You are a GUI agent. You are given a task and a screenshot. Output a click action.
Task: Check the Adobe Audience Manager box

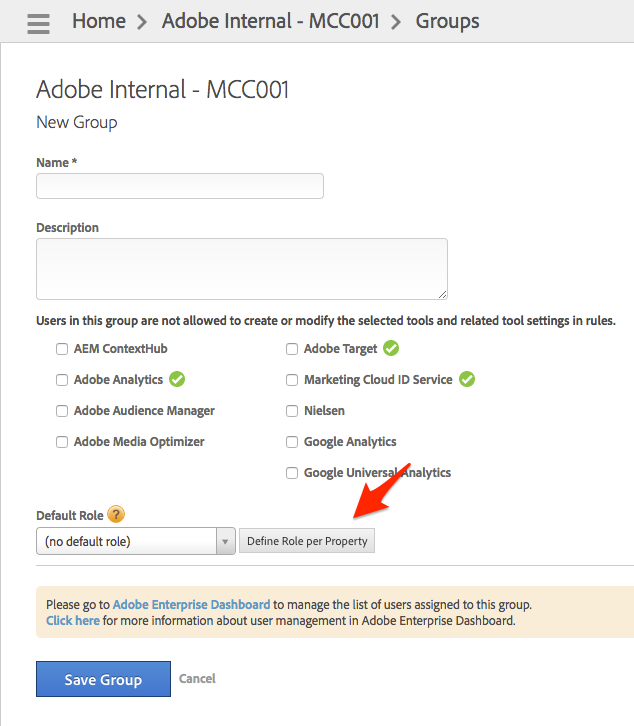tap(63, 411)
